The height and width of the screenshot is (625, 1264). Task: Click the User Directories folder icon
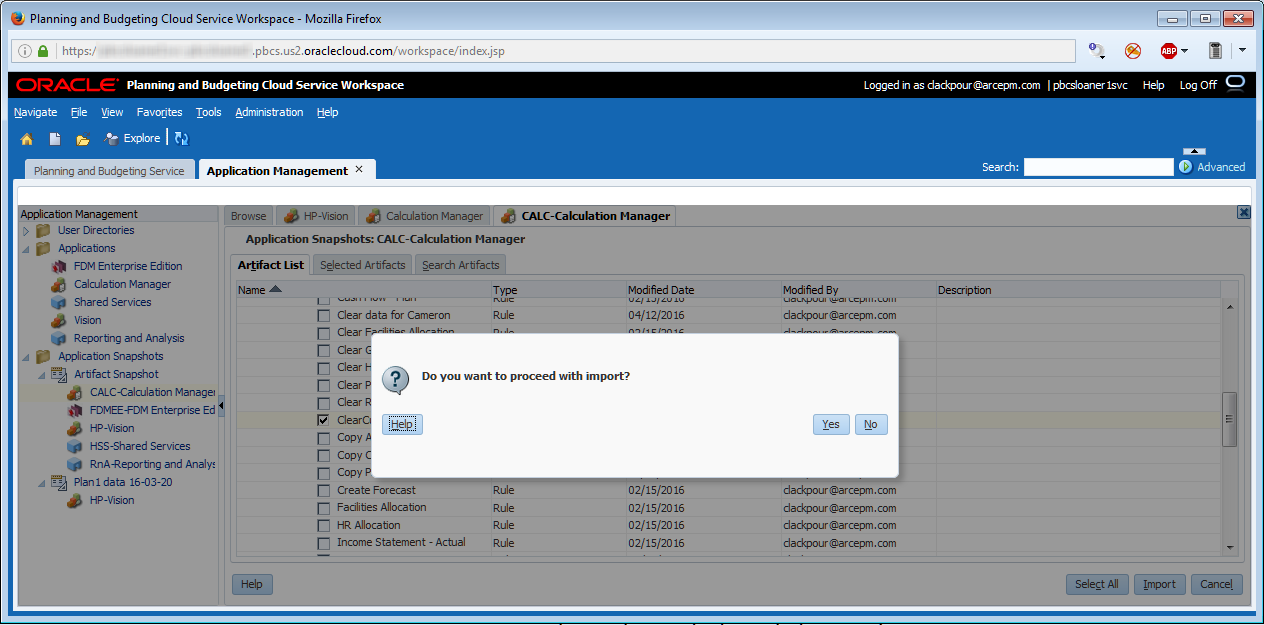point(43,230)
